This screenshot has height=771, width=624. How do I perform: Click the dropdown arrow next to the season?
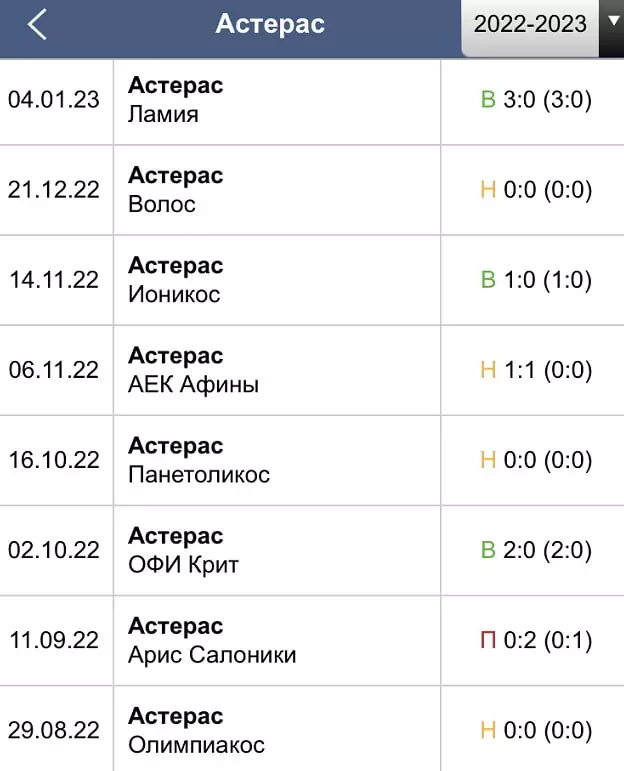[612, 21]
